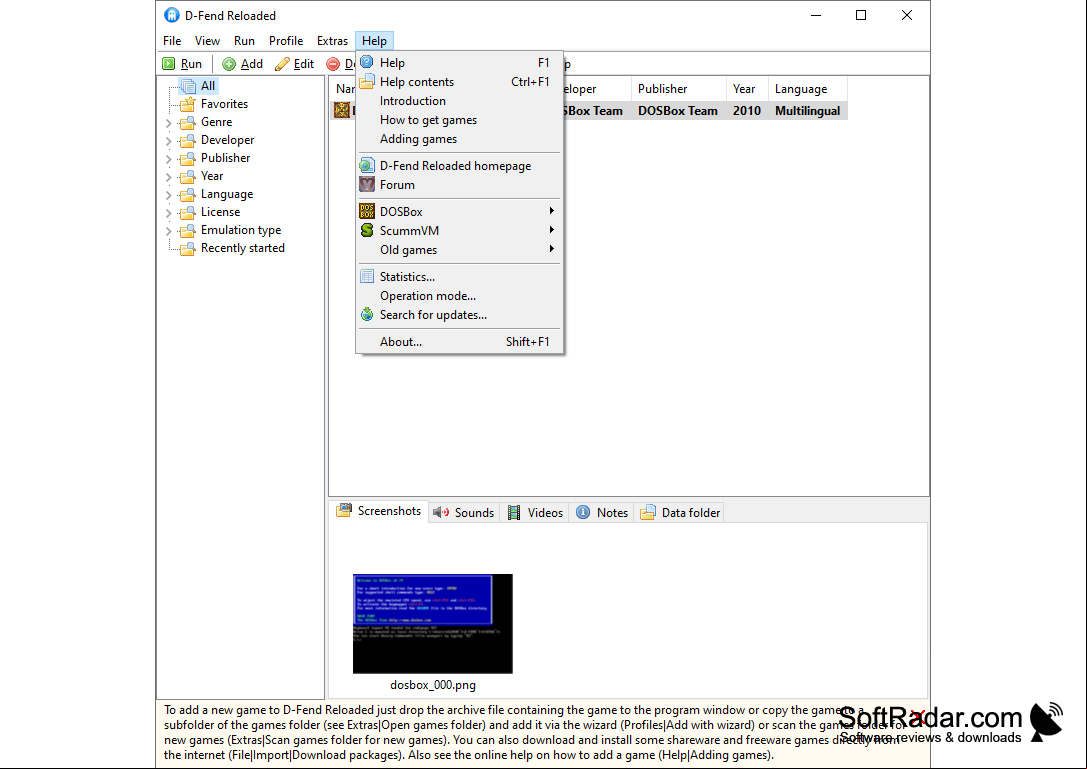Switch to the Sounds tab
The height and width of the screenshot is (769, 1087).
[464, 512]
